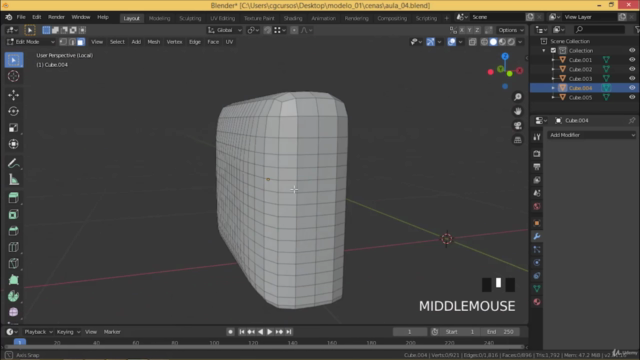640x360 pixels.
Task: Select the Annotate tool
Action: [13, 163]
